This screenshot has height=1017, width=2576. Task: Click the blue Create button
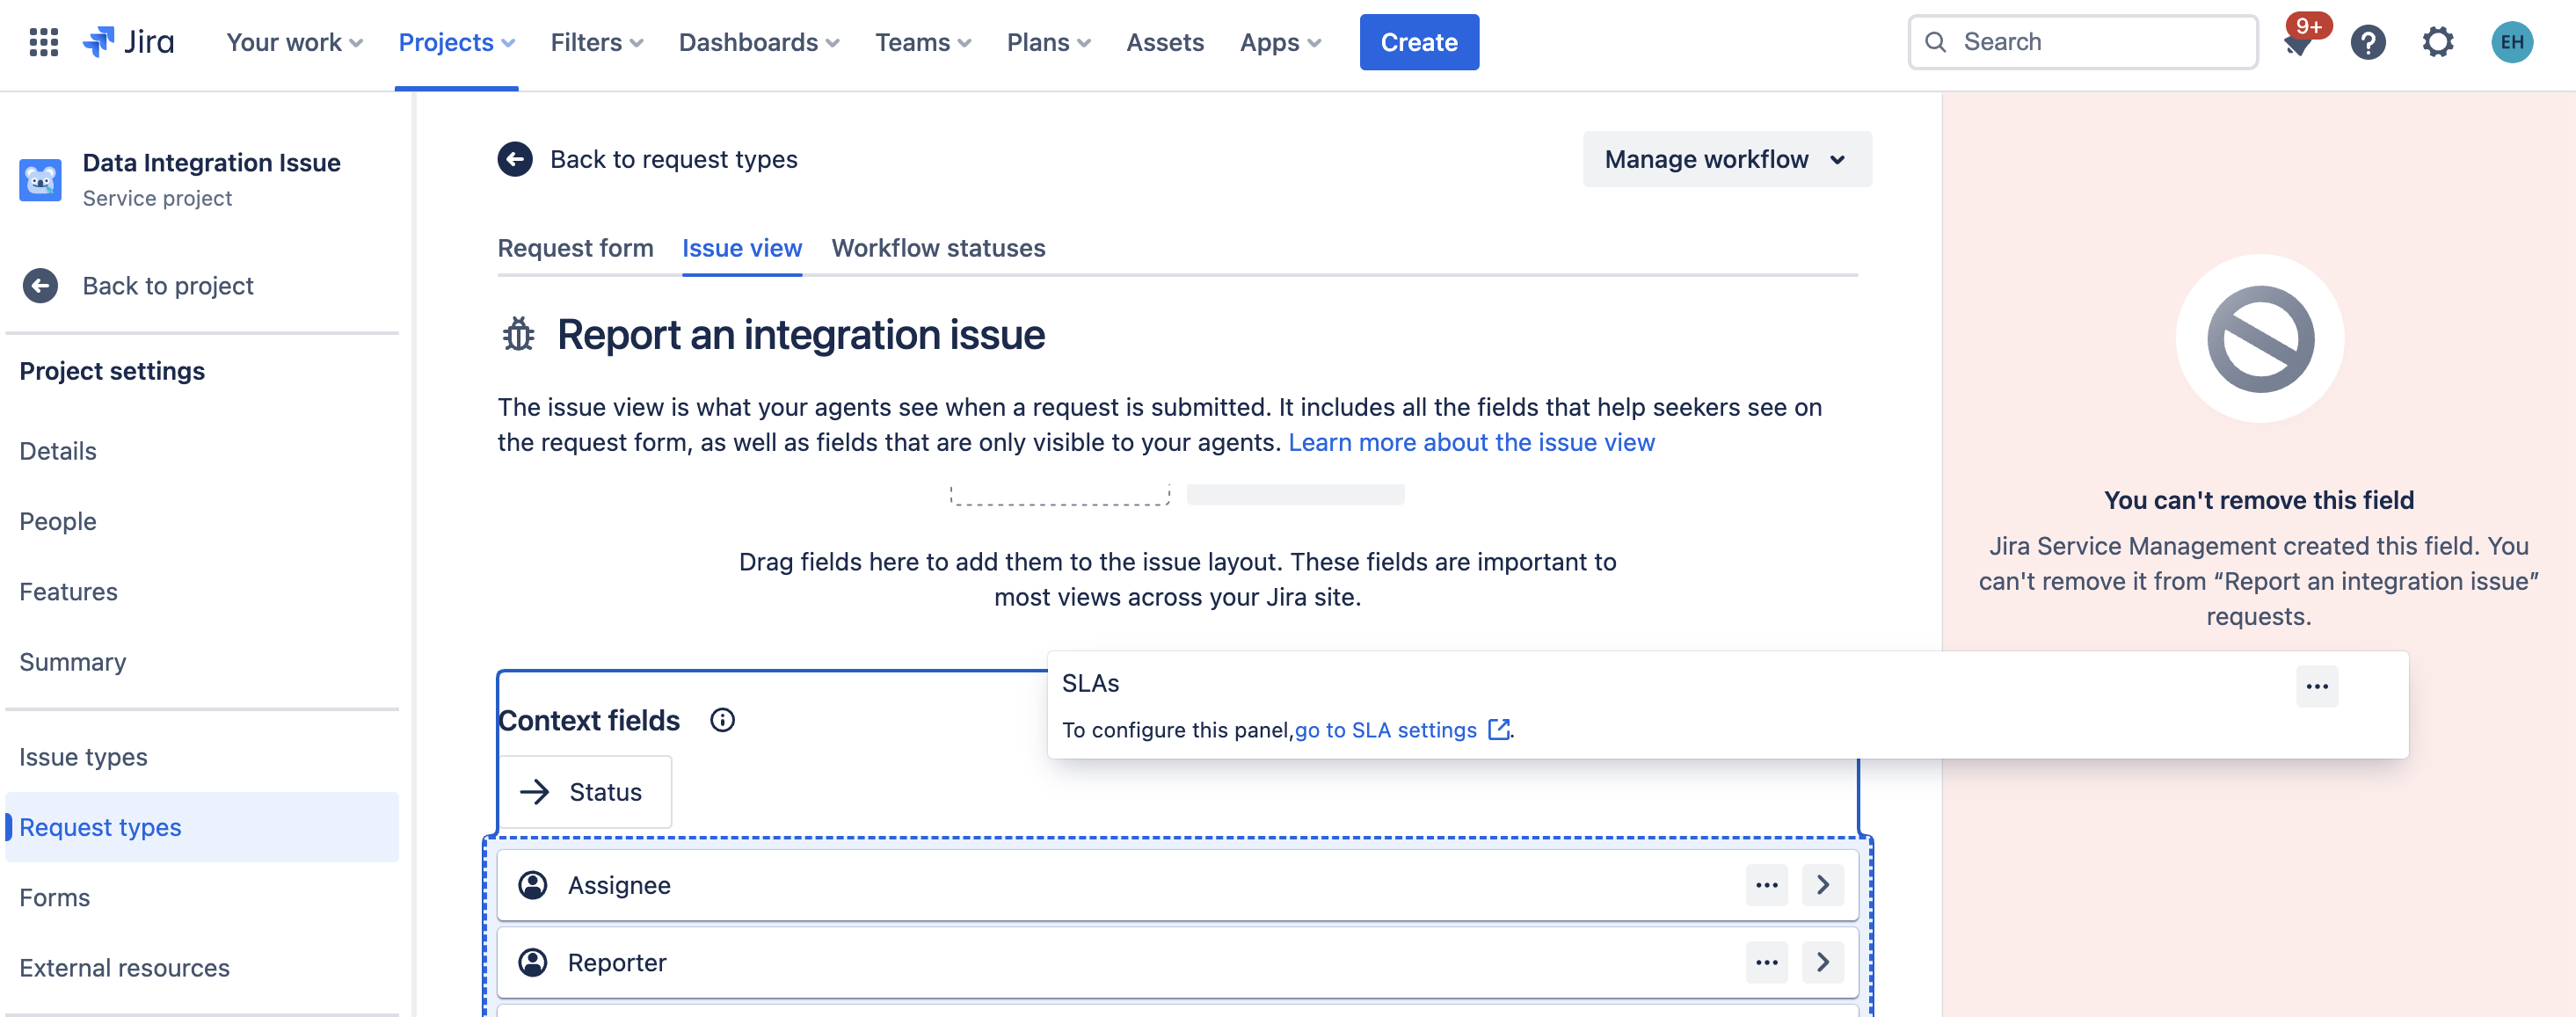[1418, 42]
